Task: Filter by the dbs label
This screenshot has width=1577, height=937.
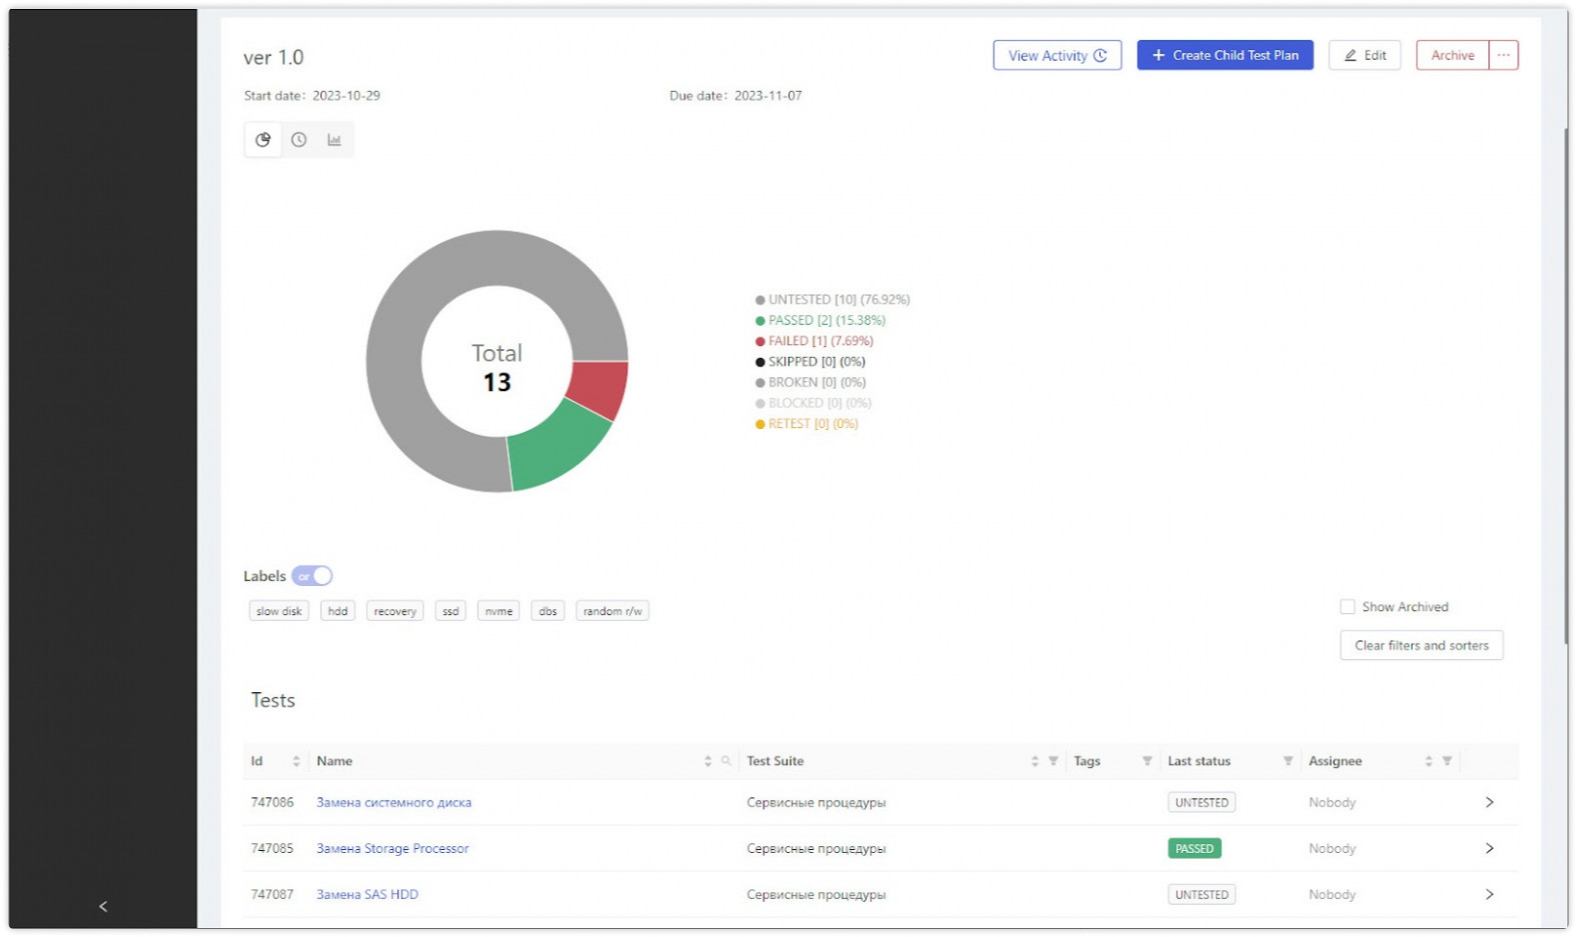Action: click(x=548, y=611)
